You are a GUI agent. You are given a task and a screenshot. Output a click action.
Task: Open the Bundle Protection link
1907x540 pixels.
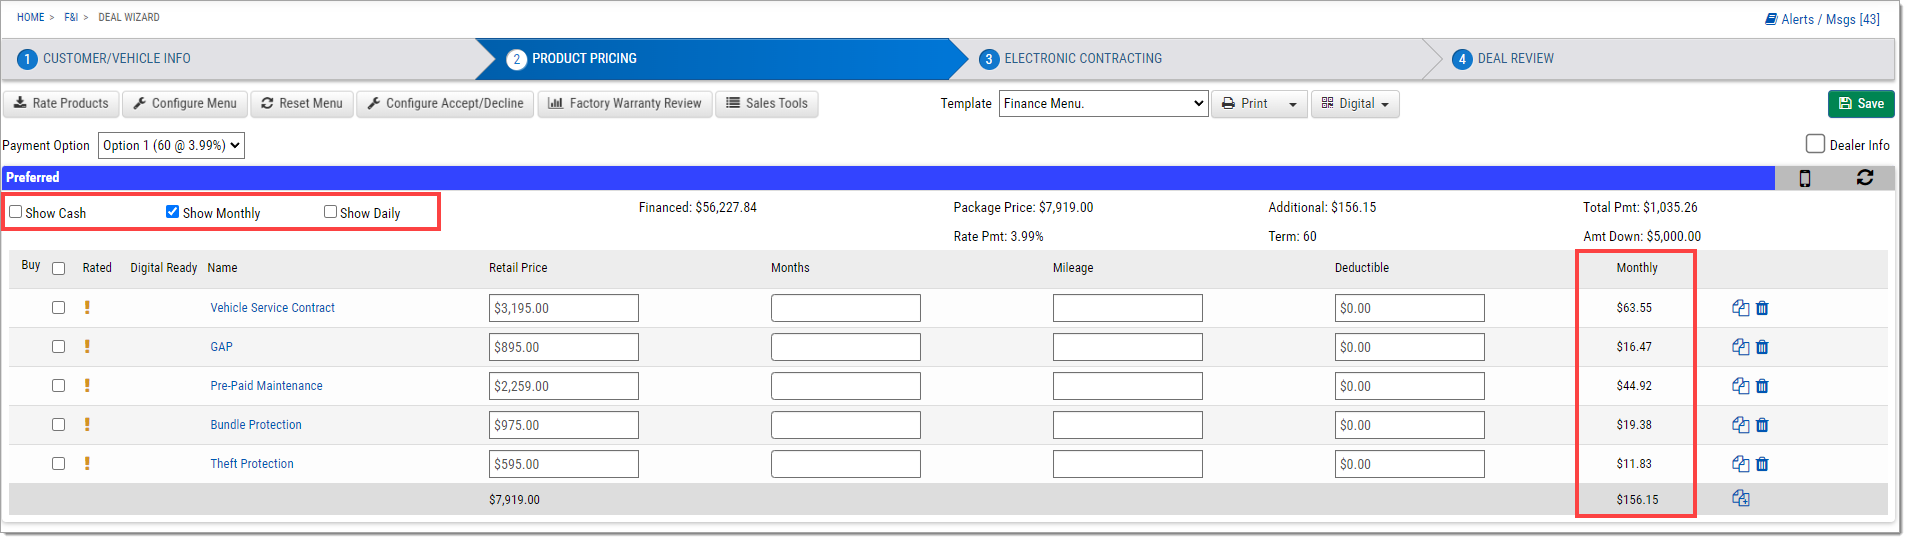coord(256,425)
